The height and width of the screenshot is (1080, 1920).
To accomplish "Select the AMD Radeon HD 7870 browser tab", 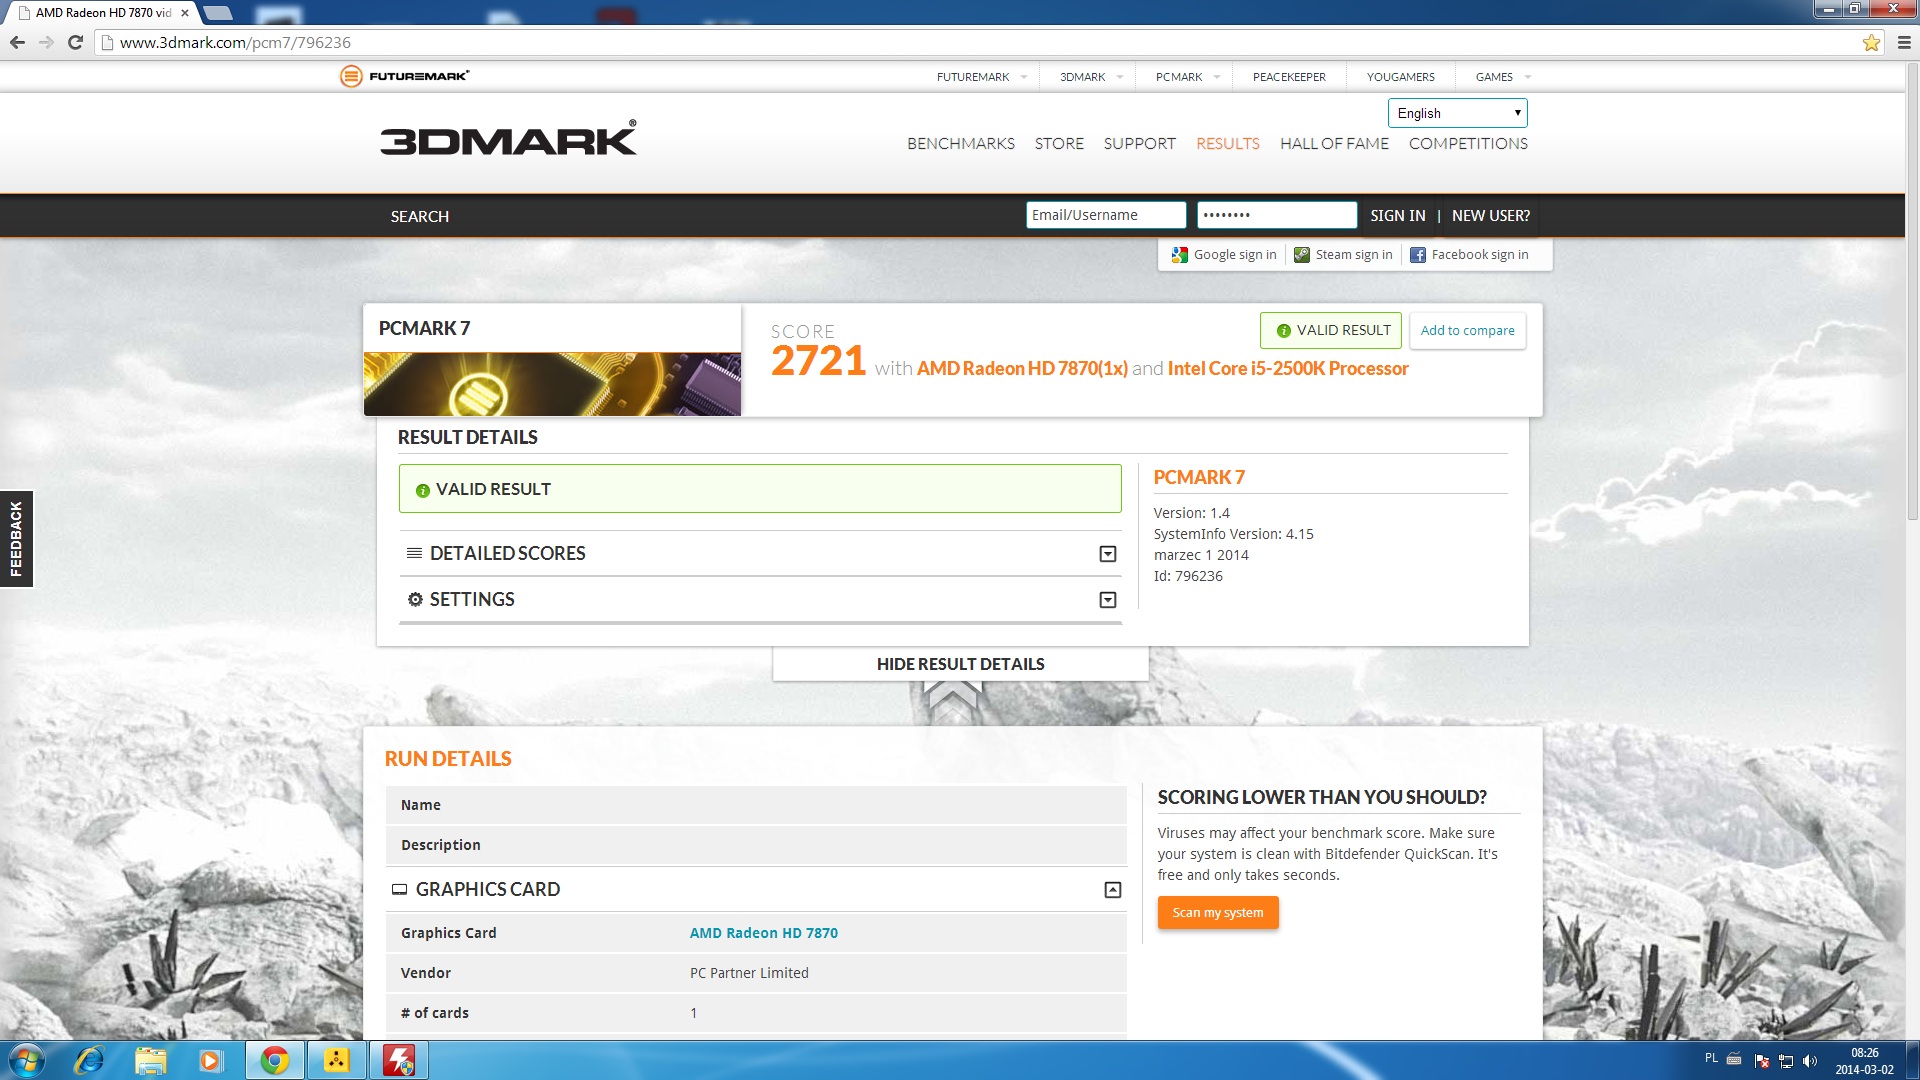I will point(103,13).
